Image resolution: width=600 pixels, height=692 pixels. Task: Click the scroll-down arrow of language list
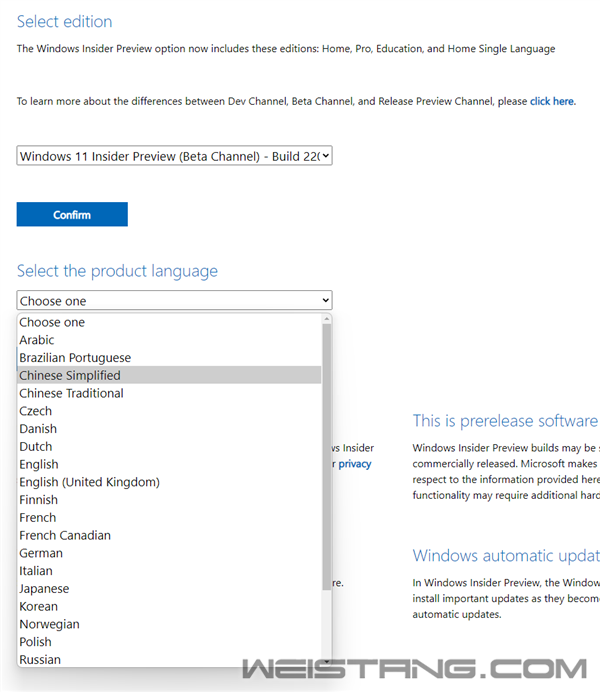(326, 662)
